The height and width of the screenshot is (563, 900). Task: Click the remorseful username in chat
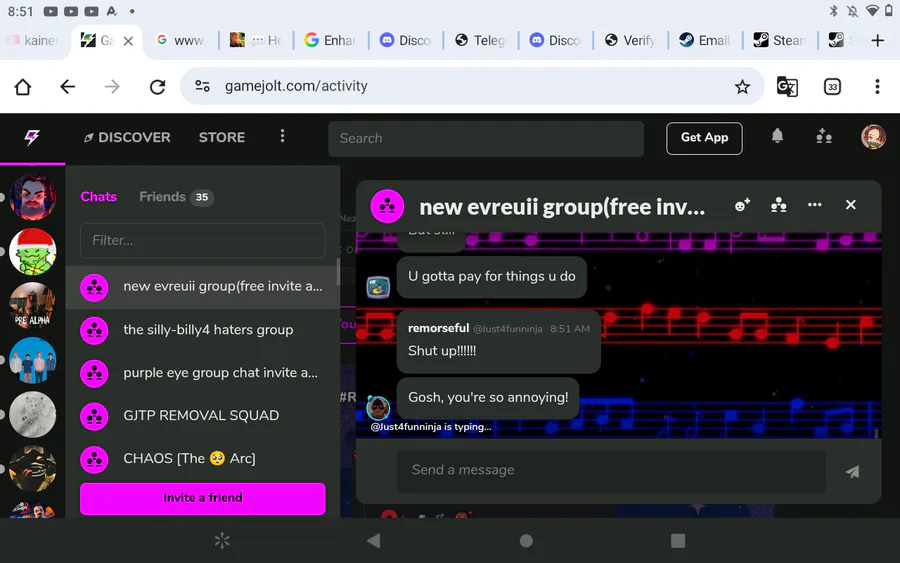tap(439, 328)
